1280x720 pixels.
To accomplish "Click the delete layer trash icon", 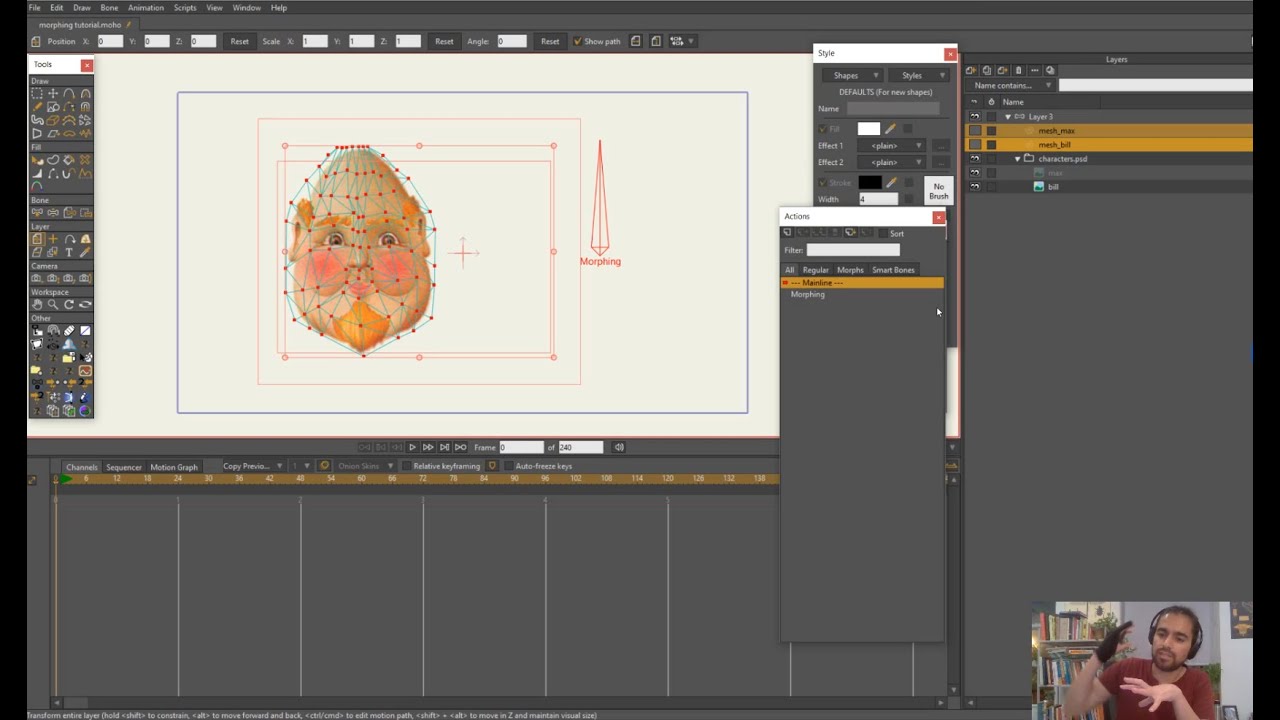I will [x=1018, y=70].
